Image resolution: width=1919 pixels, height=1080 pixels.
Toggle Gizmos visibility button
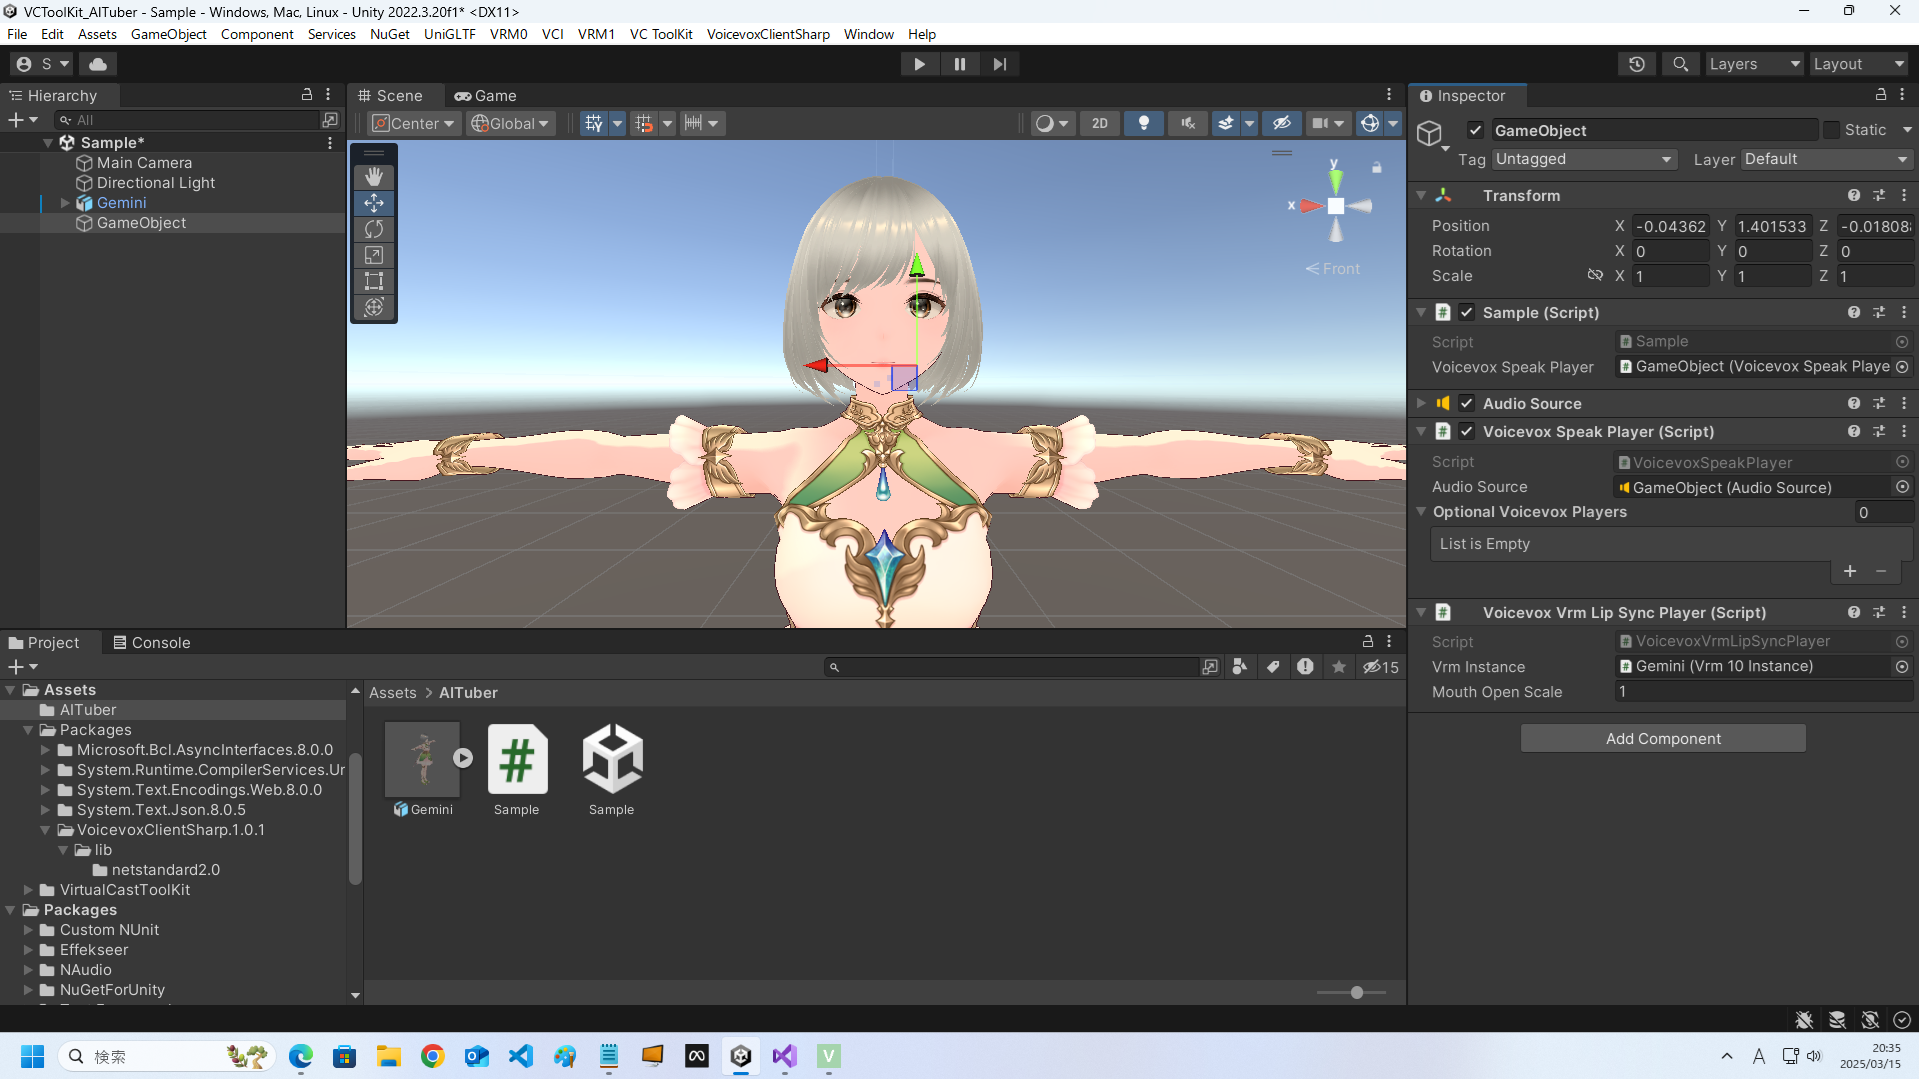coord(1370,123)
